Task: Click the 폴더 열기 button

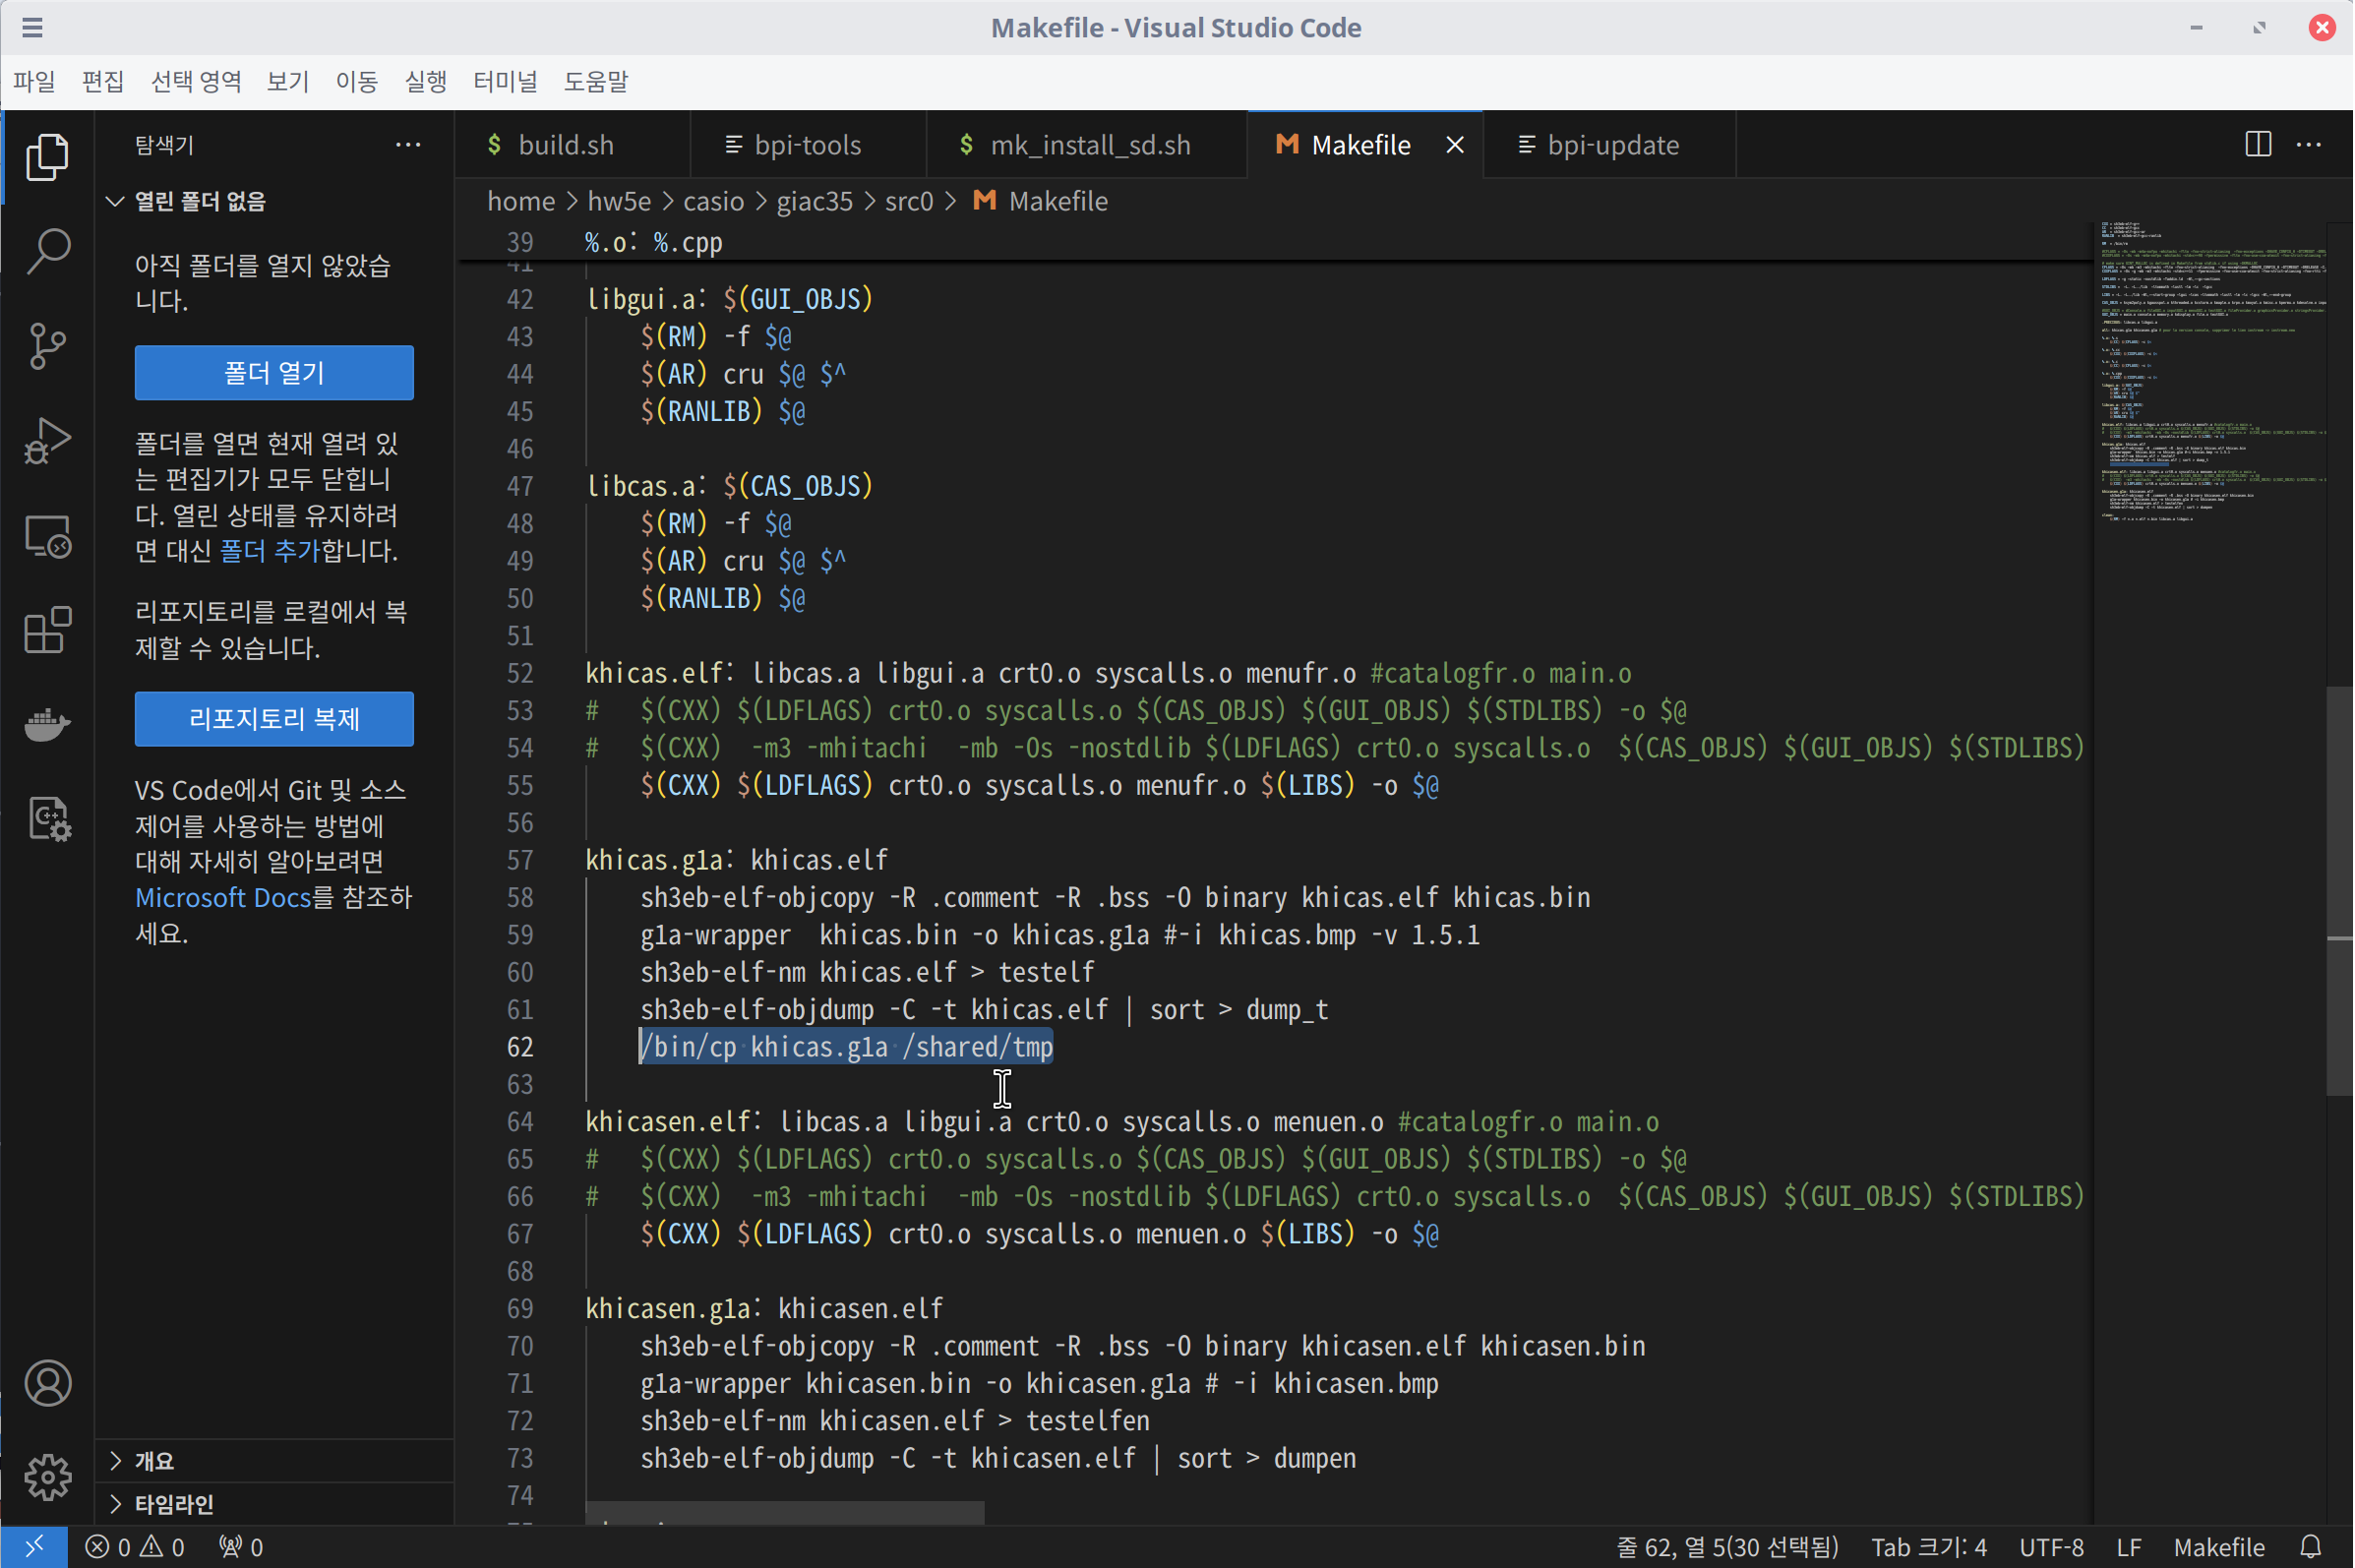Action: point(274,373)
